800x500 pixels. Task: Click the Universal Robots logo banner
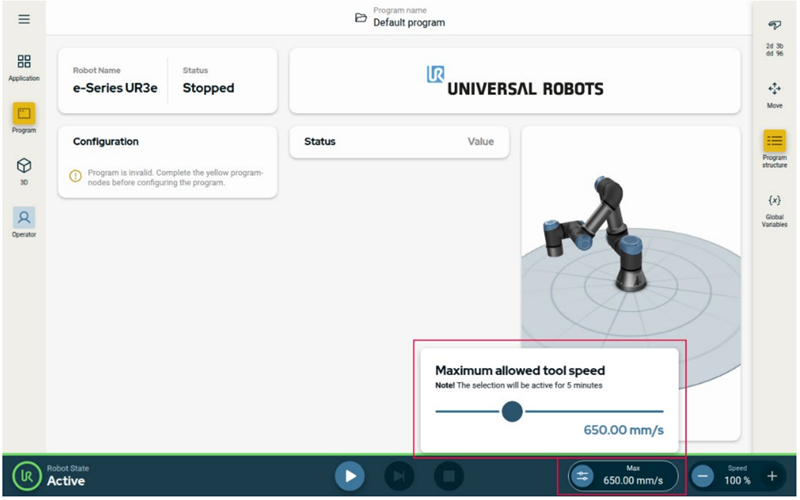click(x=514, y=82)
